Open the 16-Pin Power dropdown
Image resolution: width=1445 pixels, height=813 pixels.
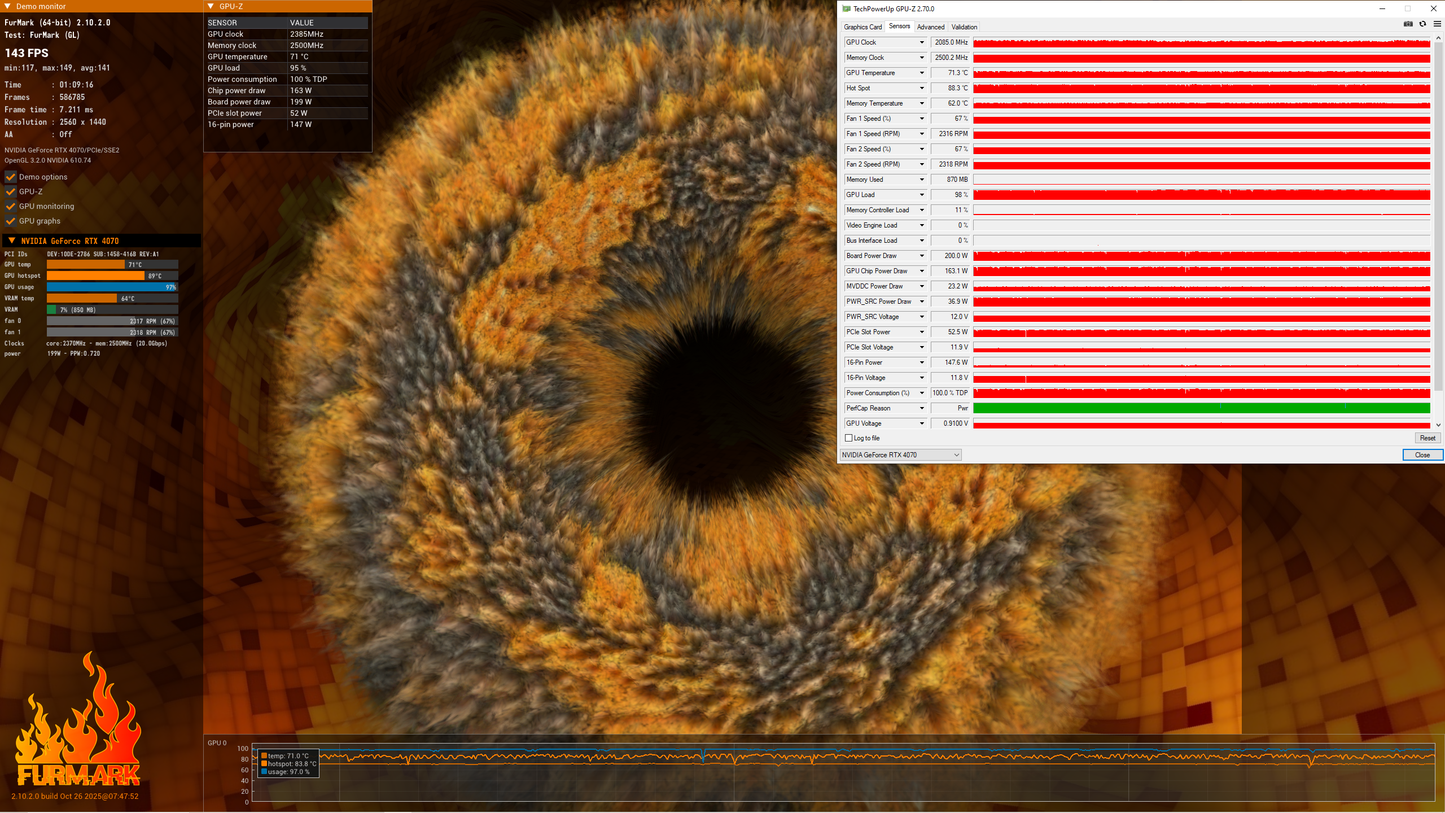922,363
